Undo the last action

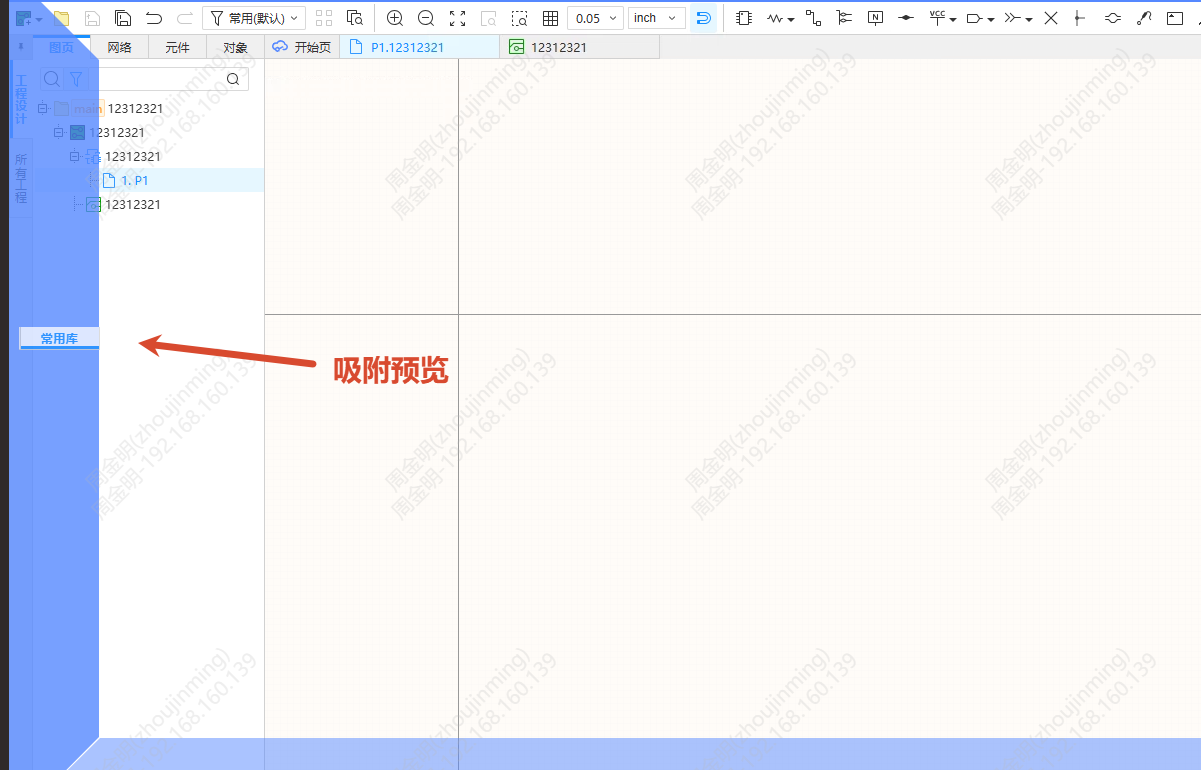pyautogui.click(x=153, y=18)
